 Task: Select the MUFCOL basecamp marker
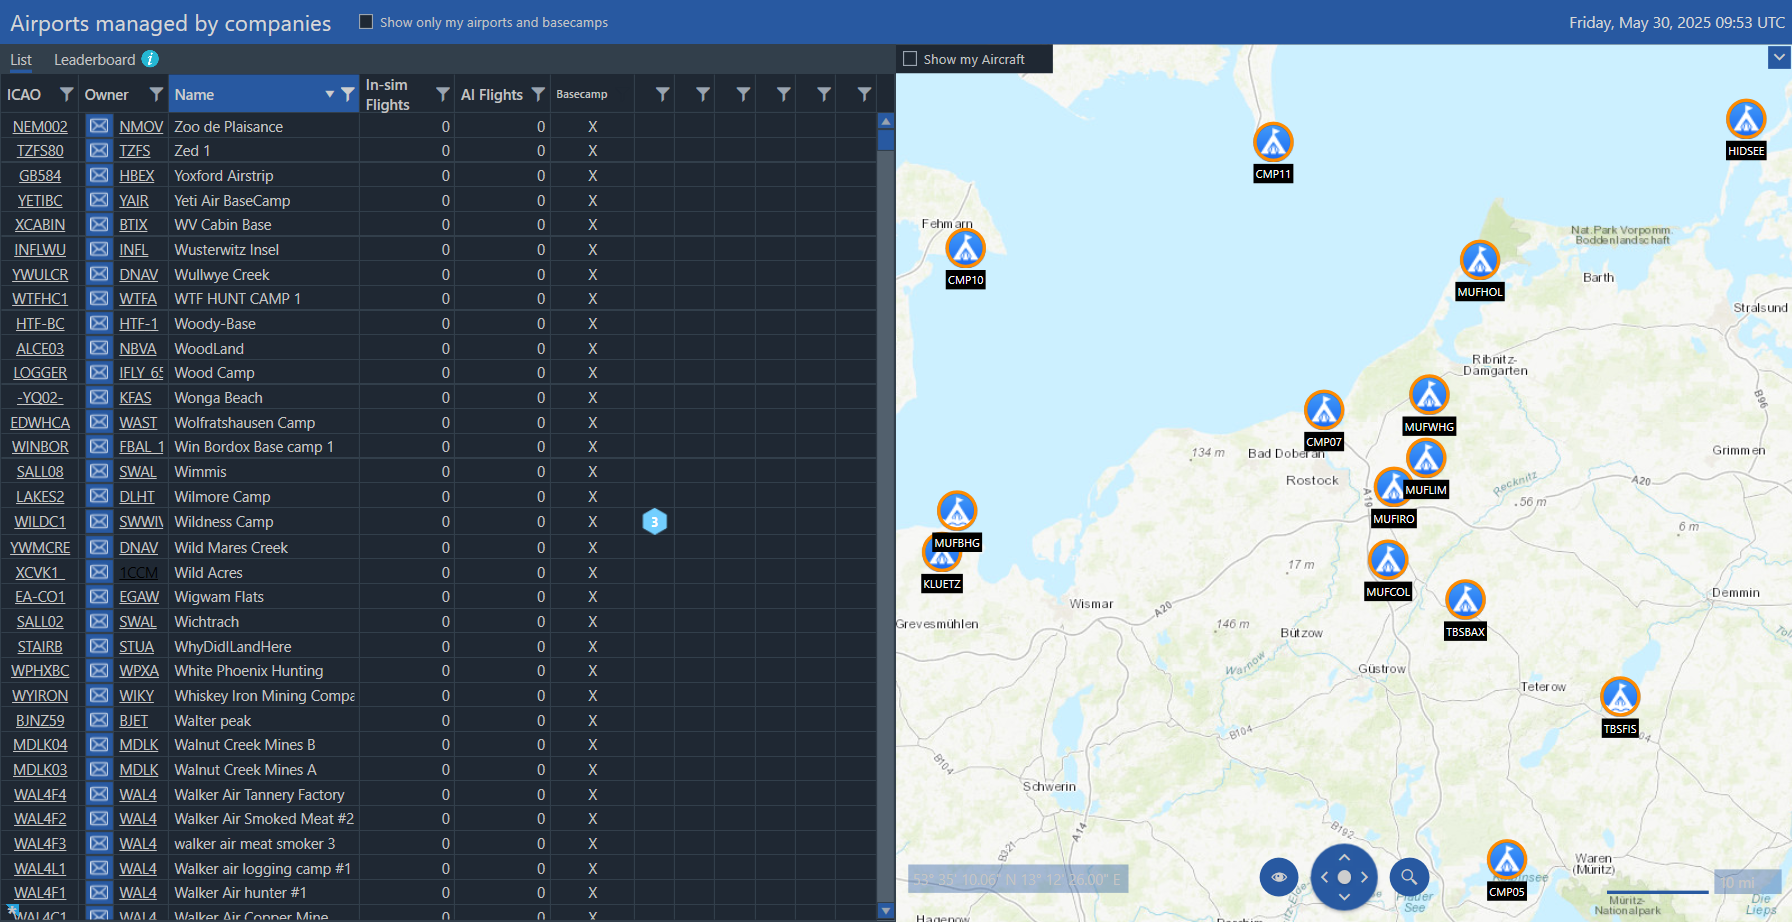(x=1388, y=561)
